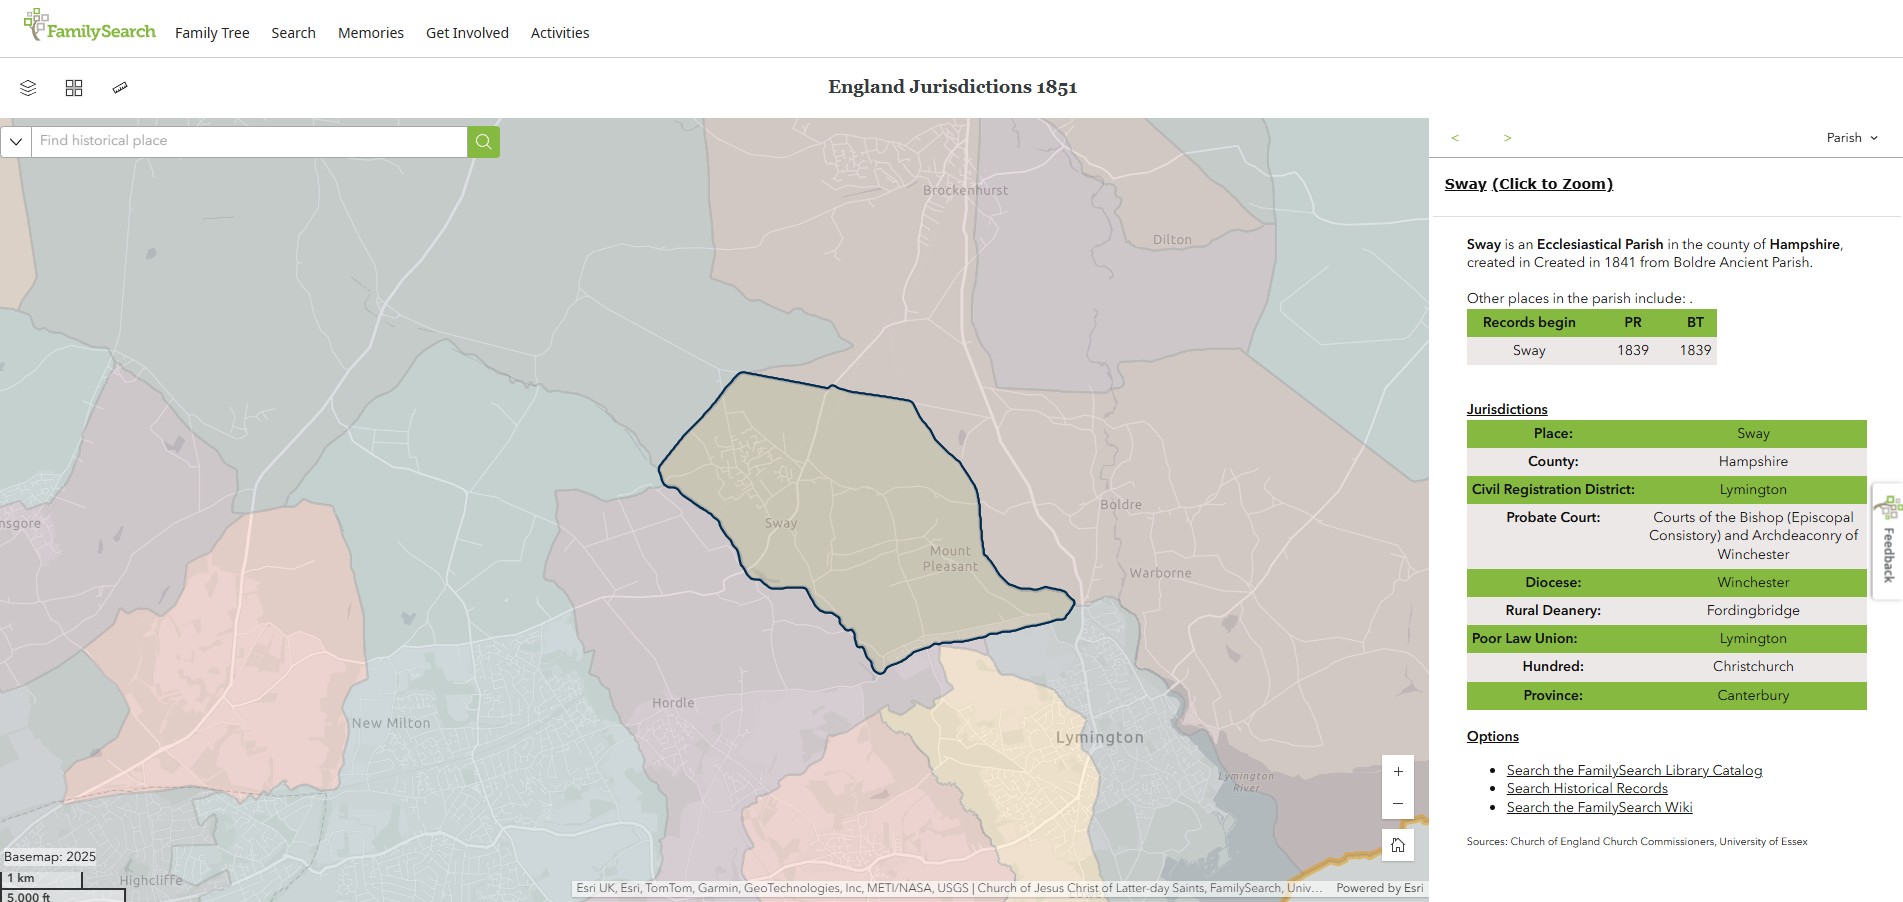The height and width of the screenshot is (902, 1903).
Task: Advance to next place with right arrow
Action: coord(1507,138)
